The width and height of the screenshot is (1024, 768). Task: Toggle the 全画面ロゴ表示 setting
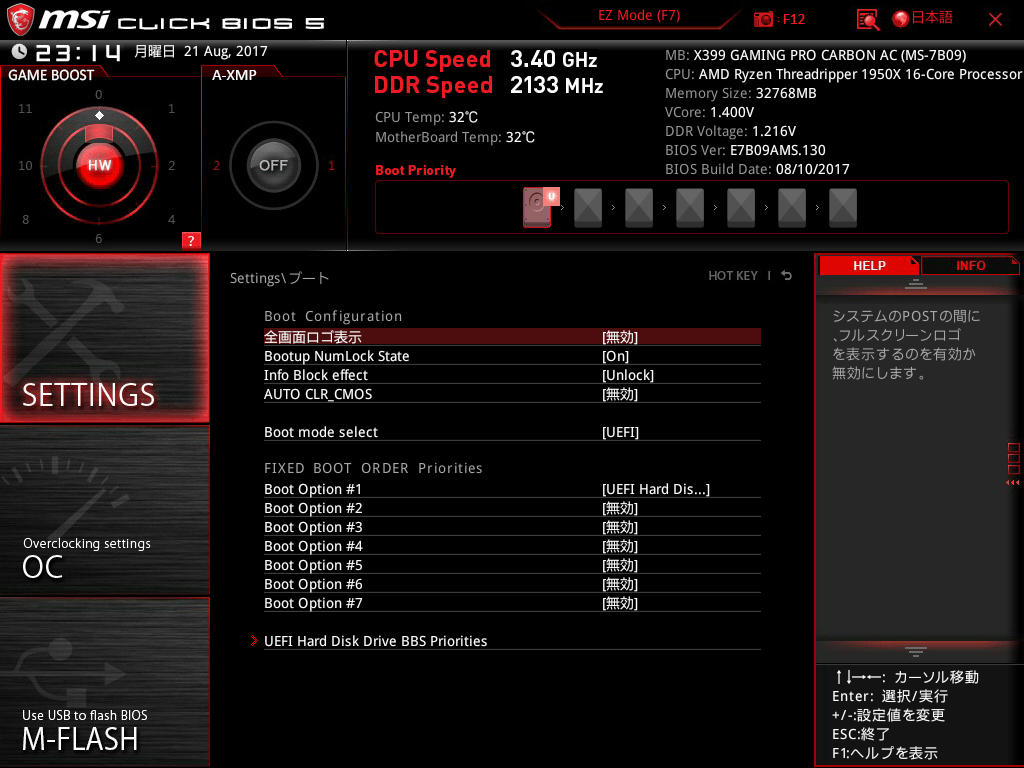512,337
